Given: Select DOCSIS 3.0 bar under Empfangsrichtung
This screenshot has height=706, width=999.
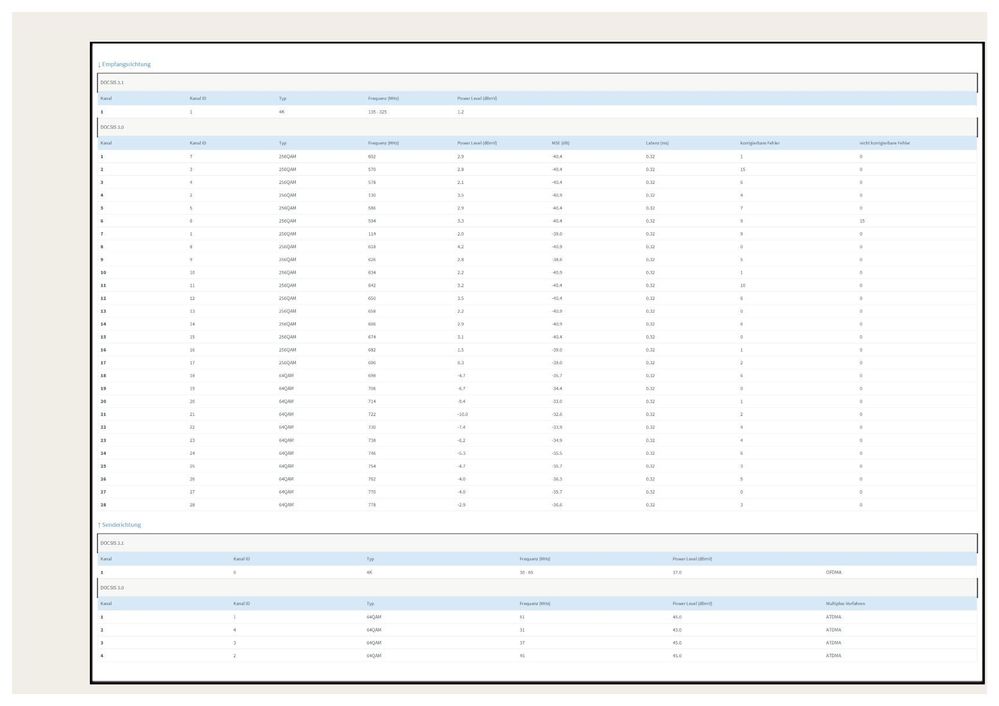Looking at the screenshot, I should click(x=537, y=127).
